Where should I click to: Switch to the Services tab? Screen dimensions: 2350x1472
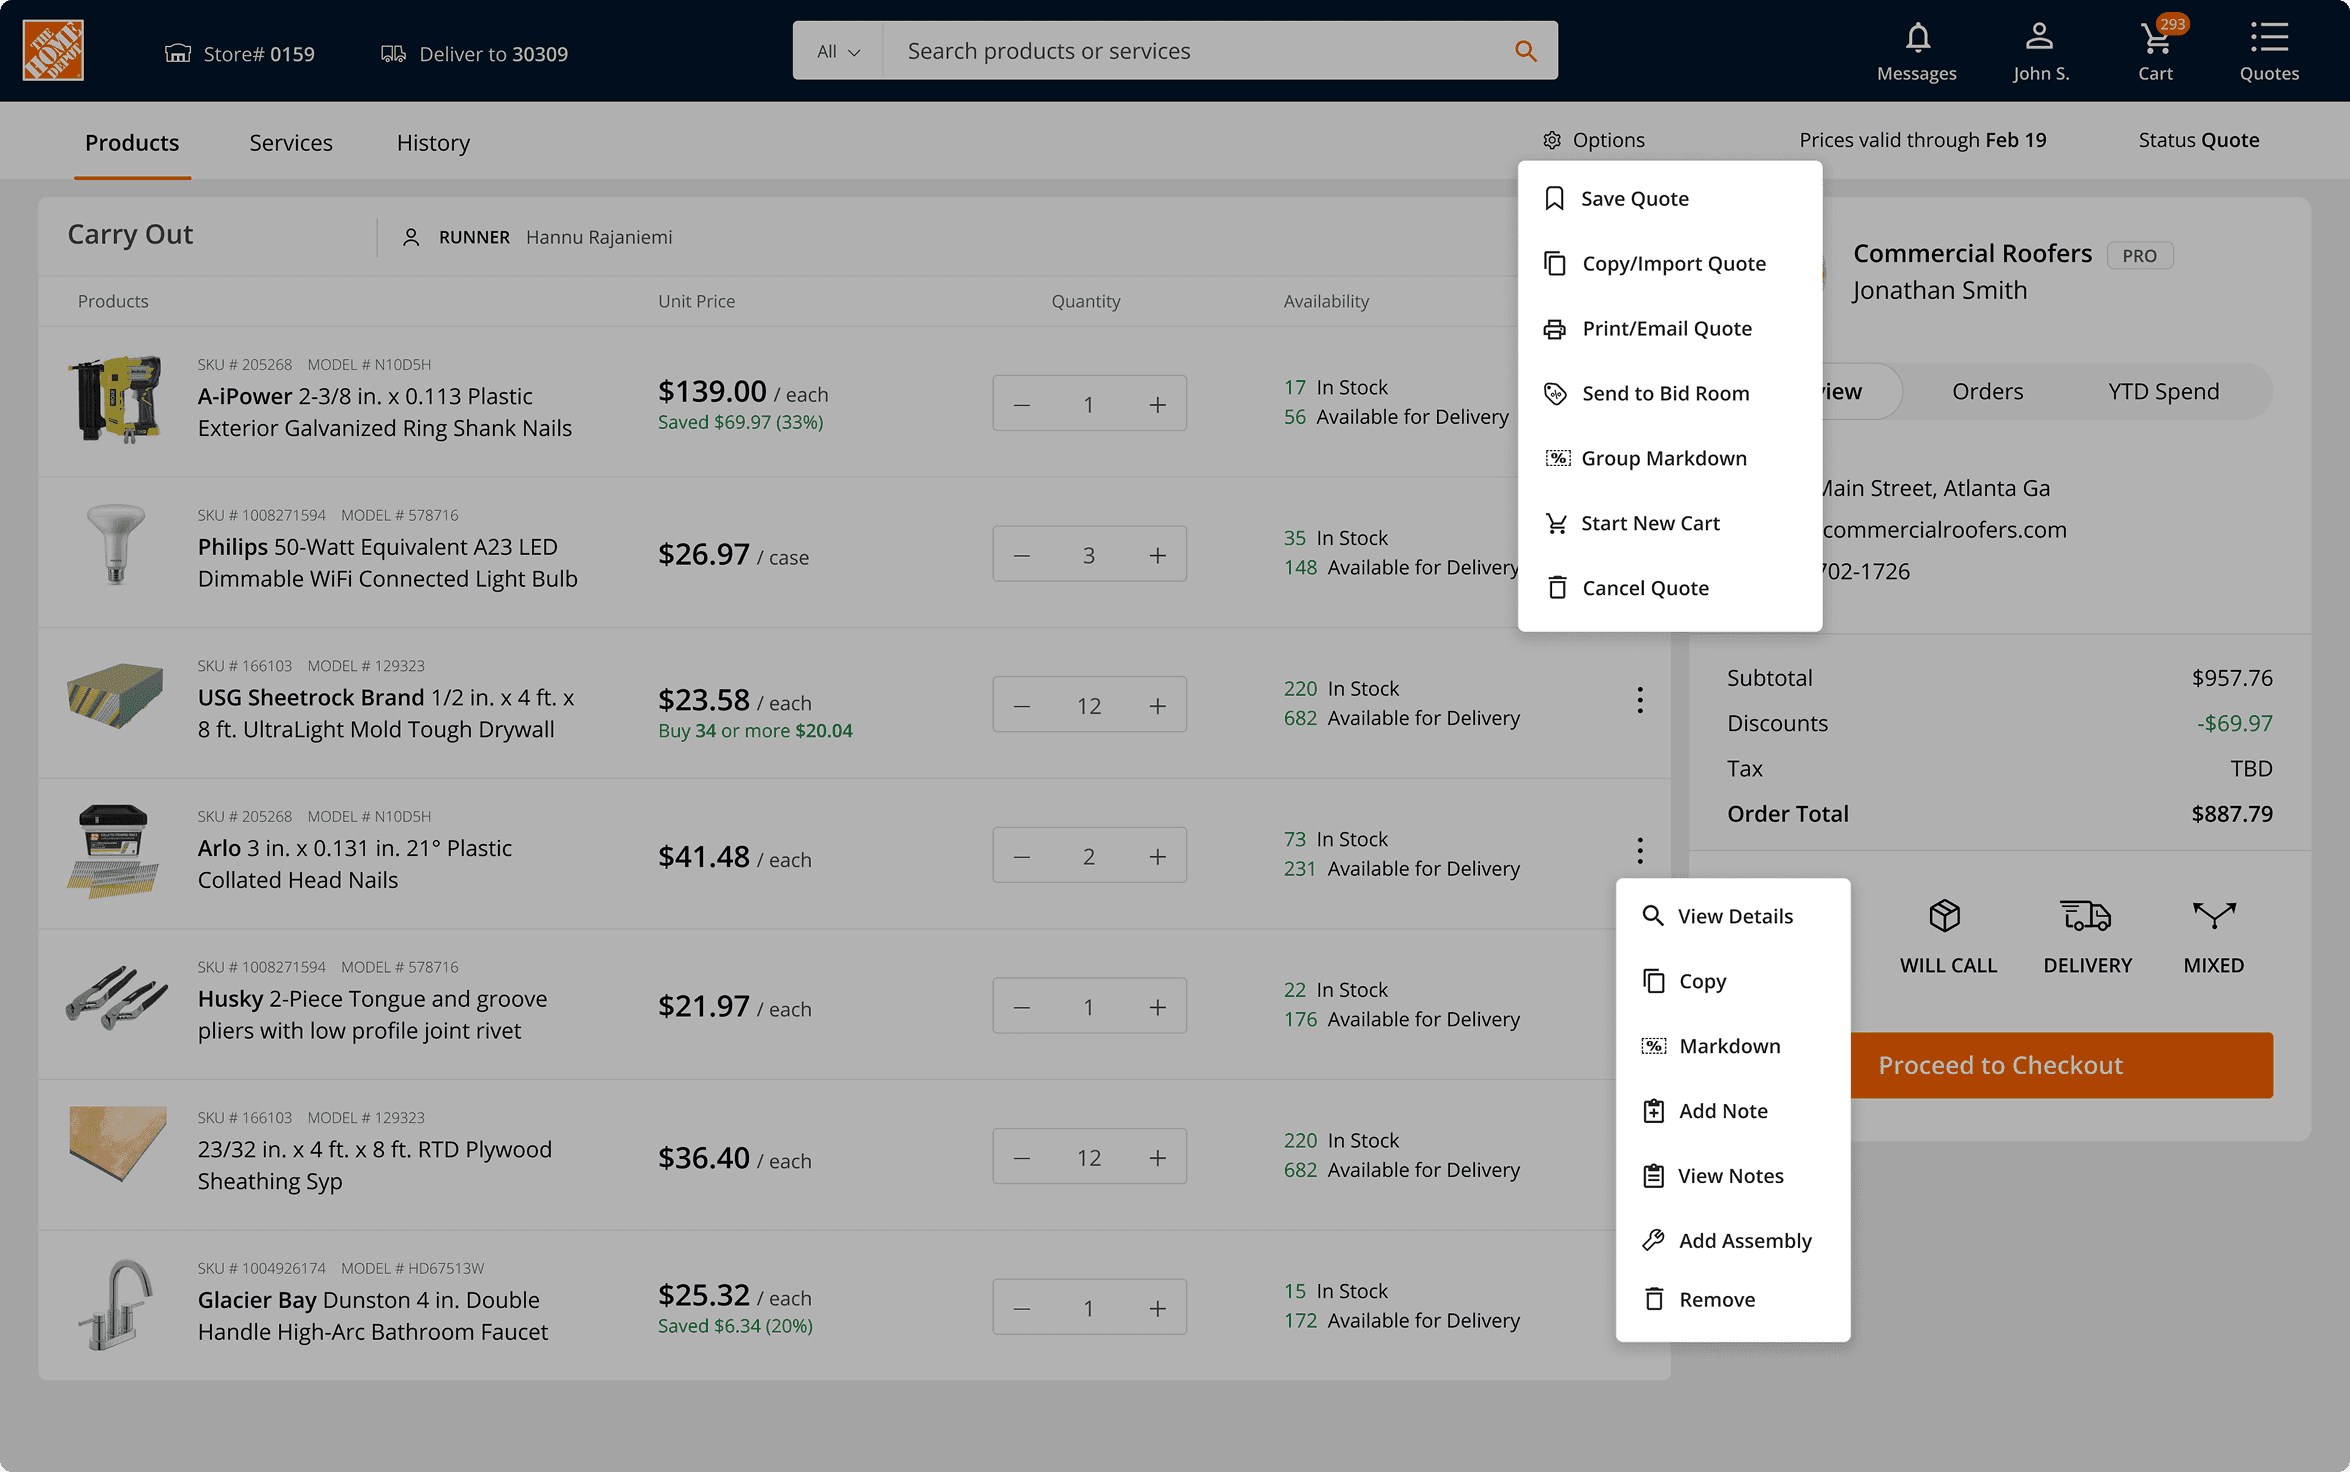291,142
